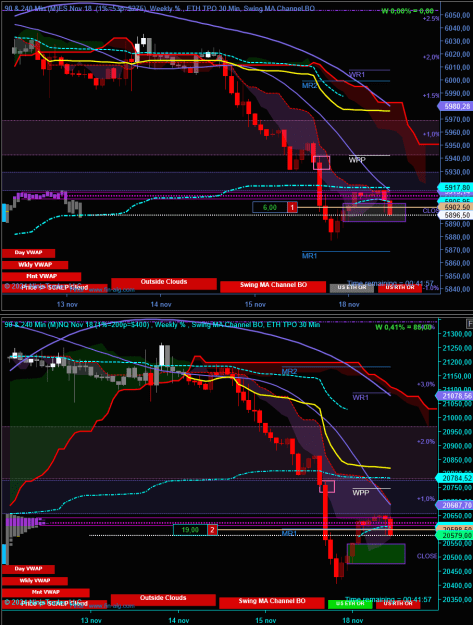Click the WPP pivot label on ES chart
The image size is (473, 625).
[x=357, y=160]
